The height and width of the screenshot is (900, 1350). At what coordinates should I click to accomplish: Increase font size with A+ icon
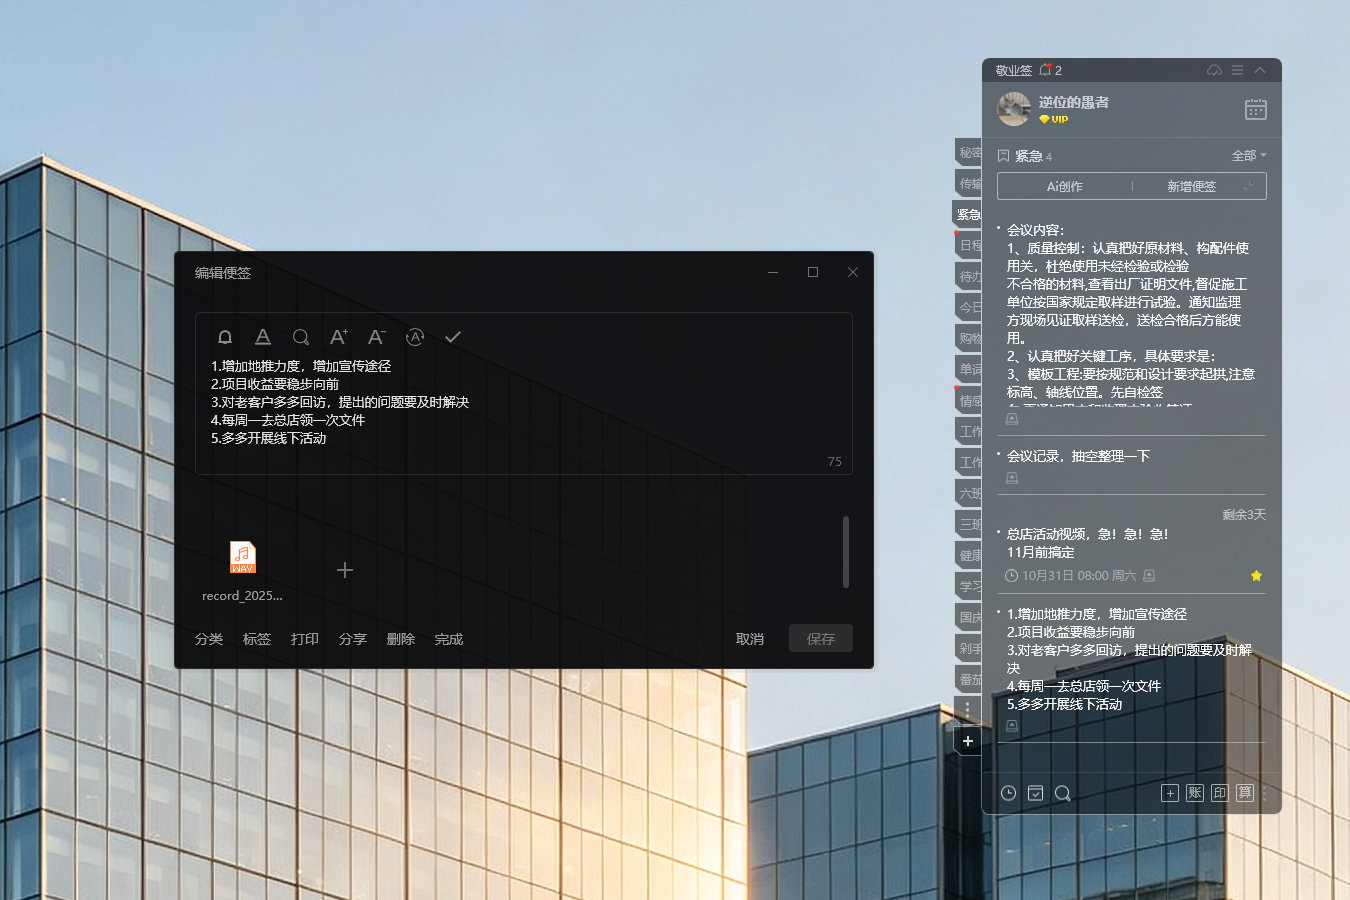pos(339,337)
